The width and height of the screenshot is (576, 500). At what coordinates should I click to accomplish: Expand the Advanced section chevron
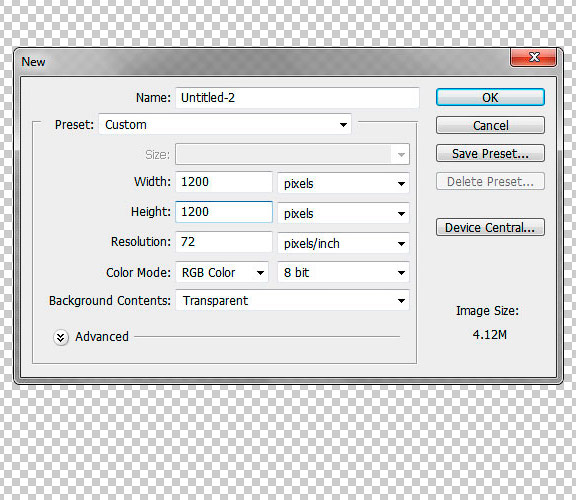(61, 337)
